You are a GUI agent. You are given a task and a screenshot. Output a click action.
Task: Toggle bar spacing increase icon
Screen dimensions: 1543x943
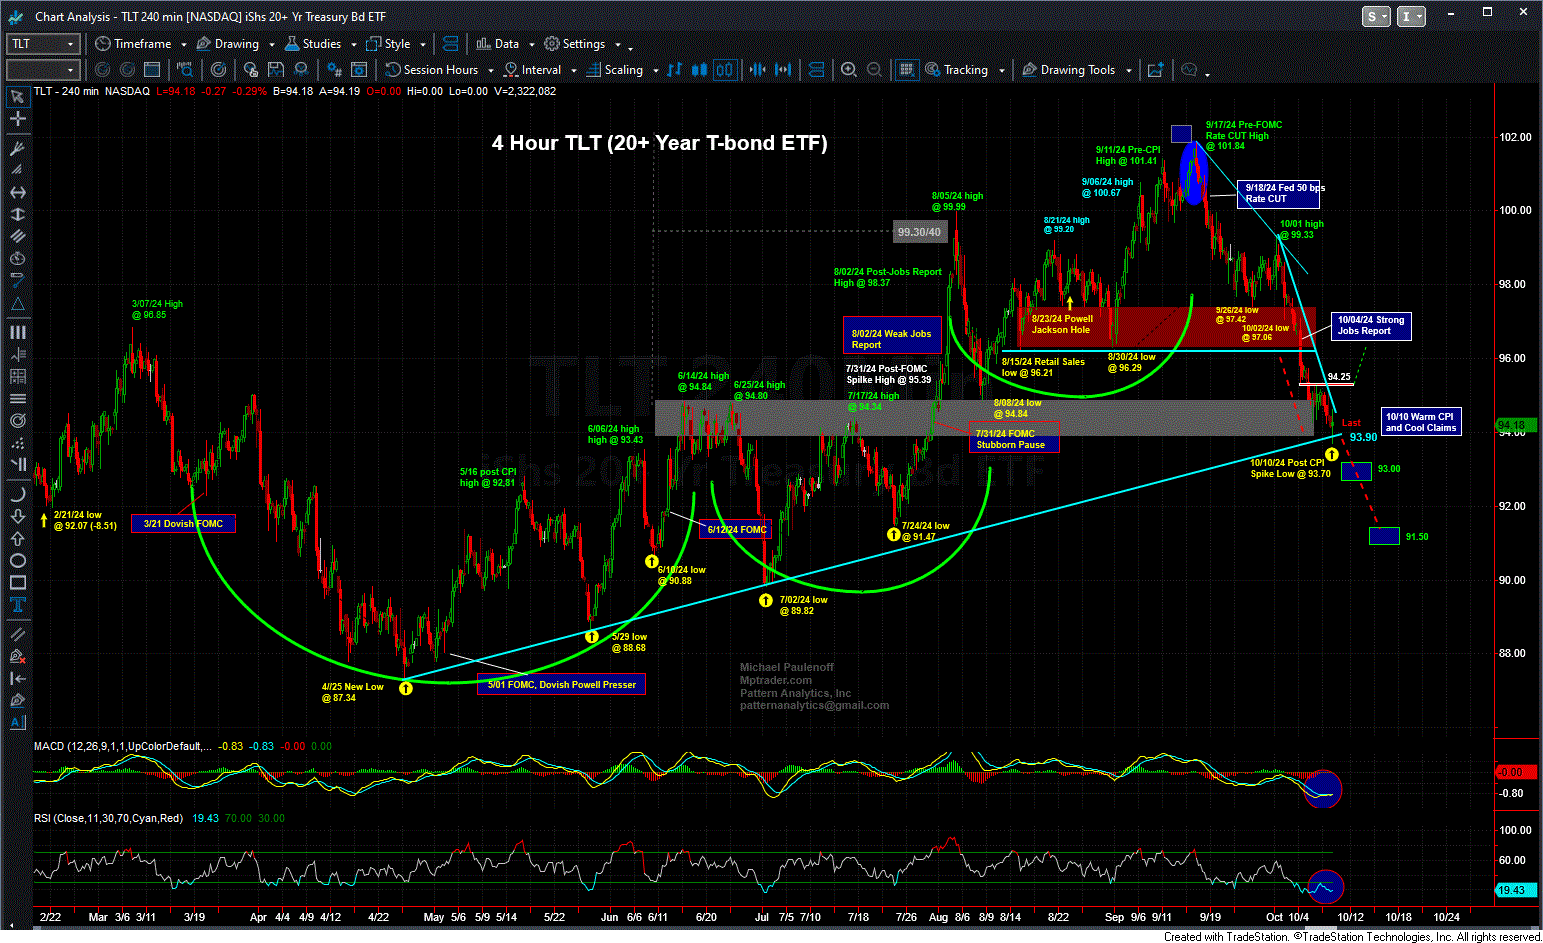[x=783, y=69]
